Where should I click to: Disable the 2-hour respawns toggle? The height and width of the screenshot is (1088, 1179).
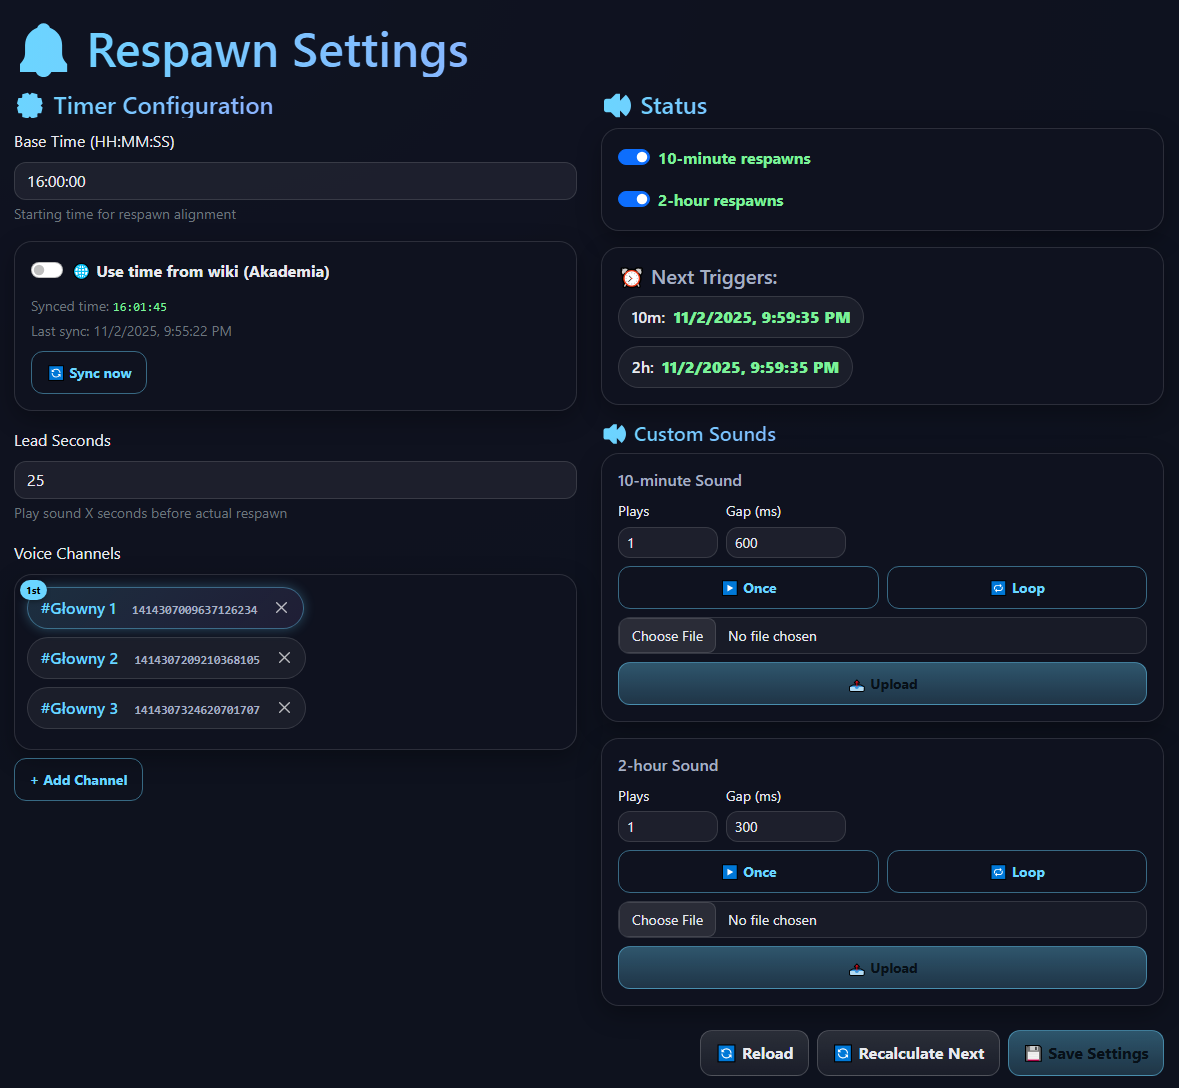click(633, 199)
